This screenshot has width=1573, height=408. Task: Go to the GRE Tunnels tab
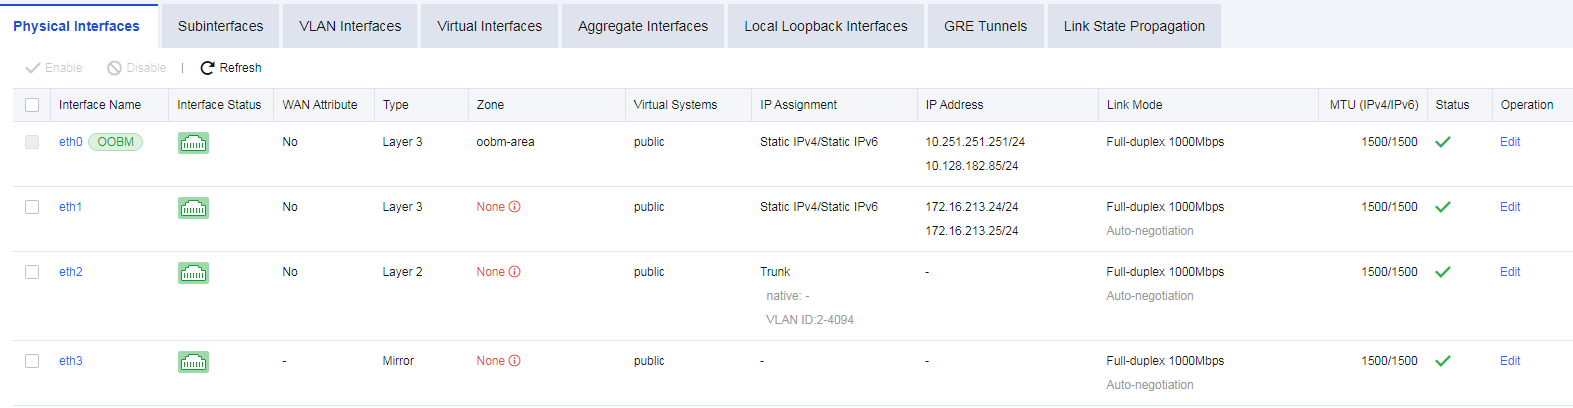(x=985, y=26)
